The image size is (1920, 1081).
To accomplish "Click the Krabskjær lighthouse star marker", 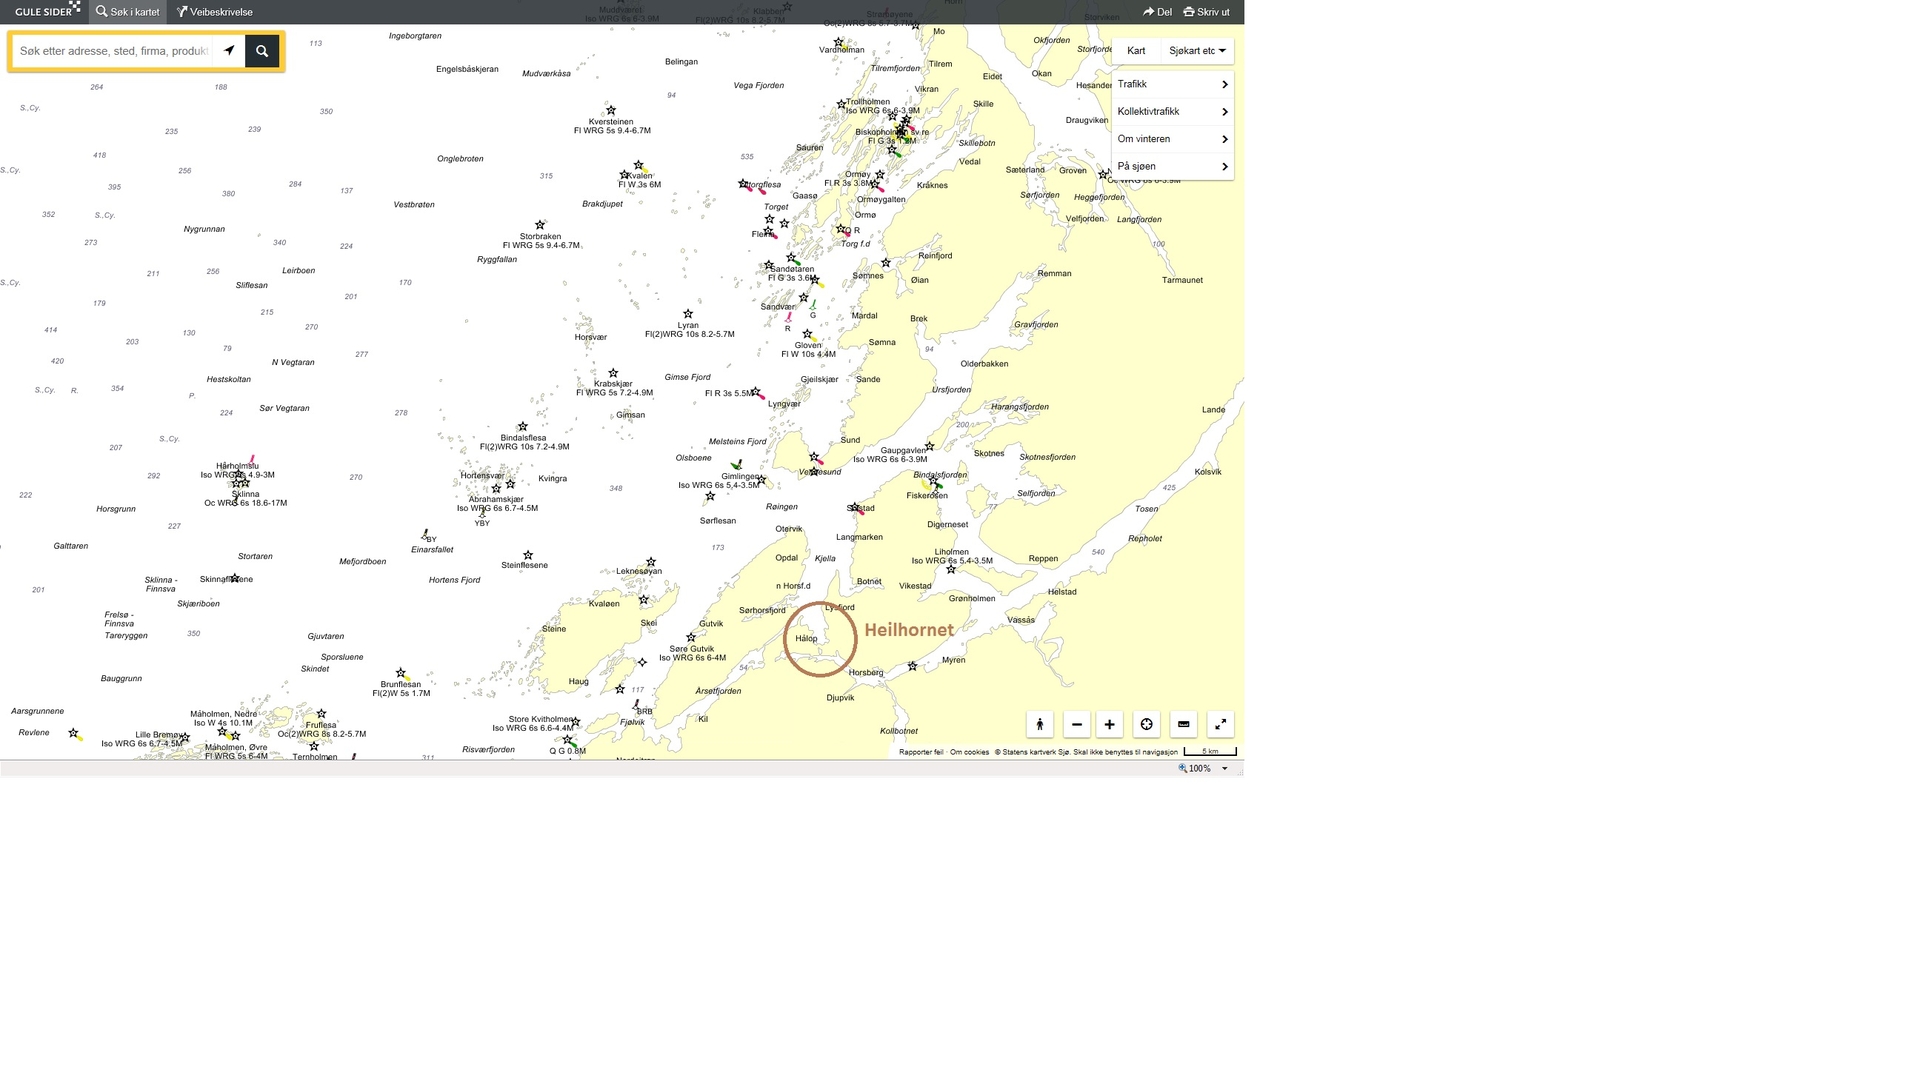I will (x=613, y=374).
